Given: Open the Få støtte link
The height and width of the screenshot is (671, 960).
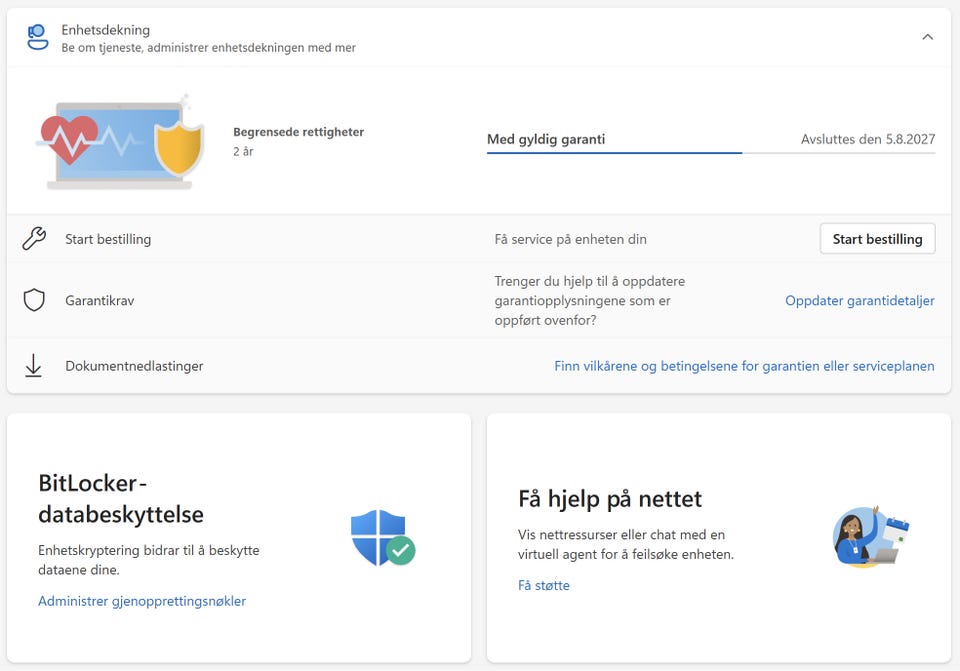Looking at the screenshot, I should point(544,585).
